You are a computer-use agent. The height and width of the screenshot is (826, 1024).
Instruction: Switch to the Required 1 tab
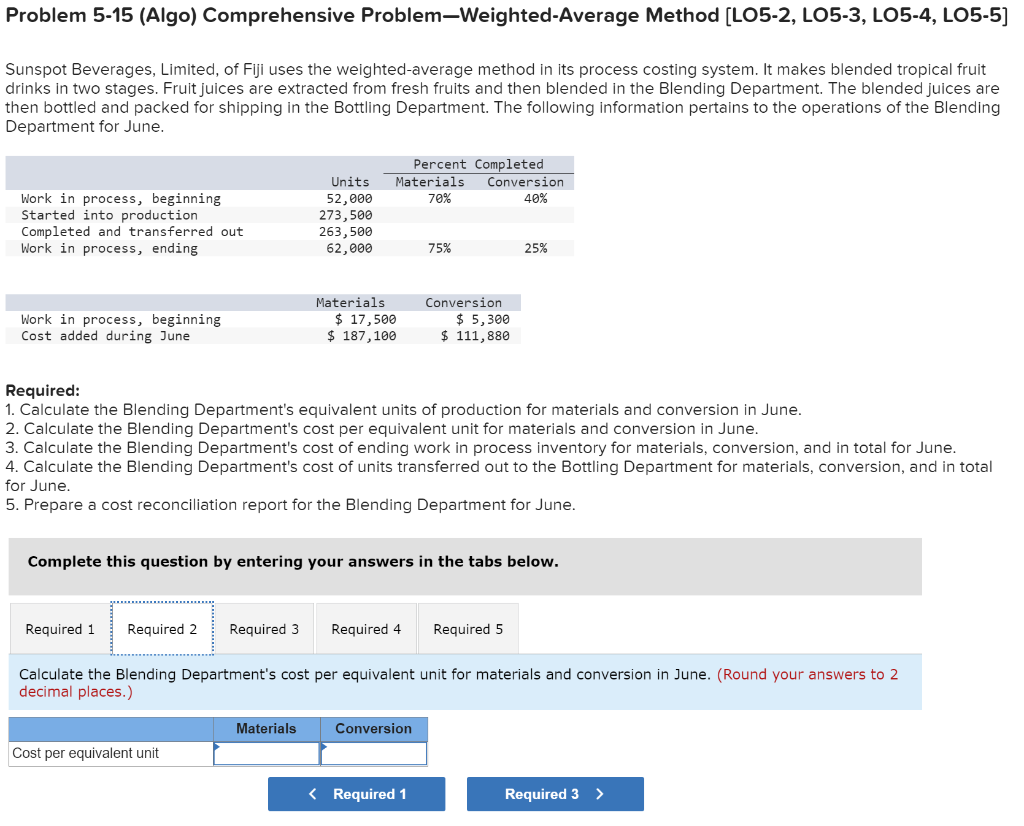tap(59, 628)
